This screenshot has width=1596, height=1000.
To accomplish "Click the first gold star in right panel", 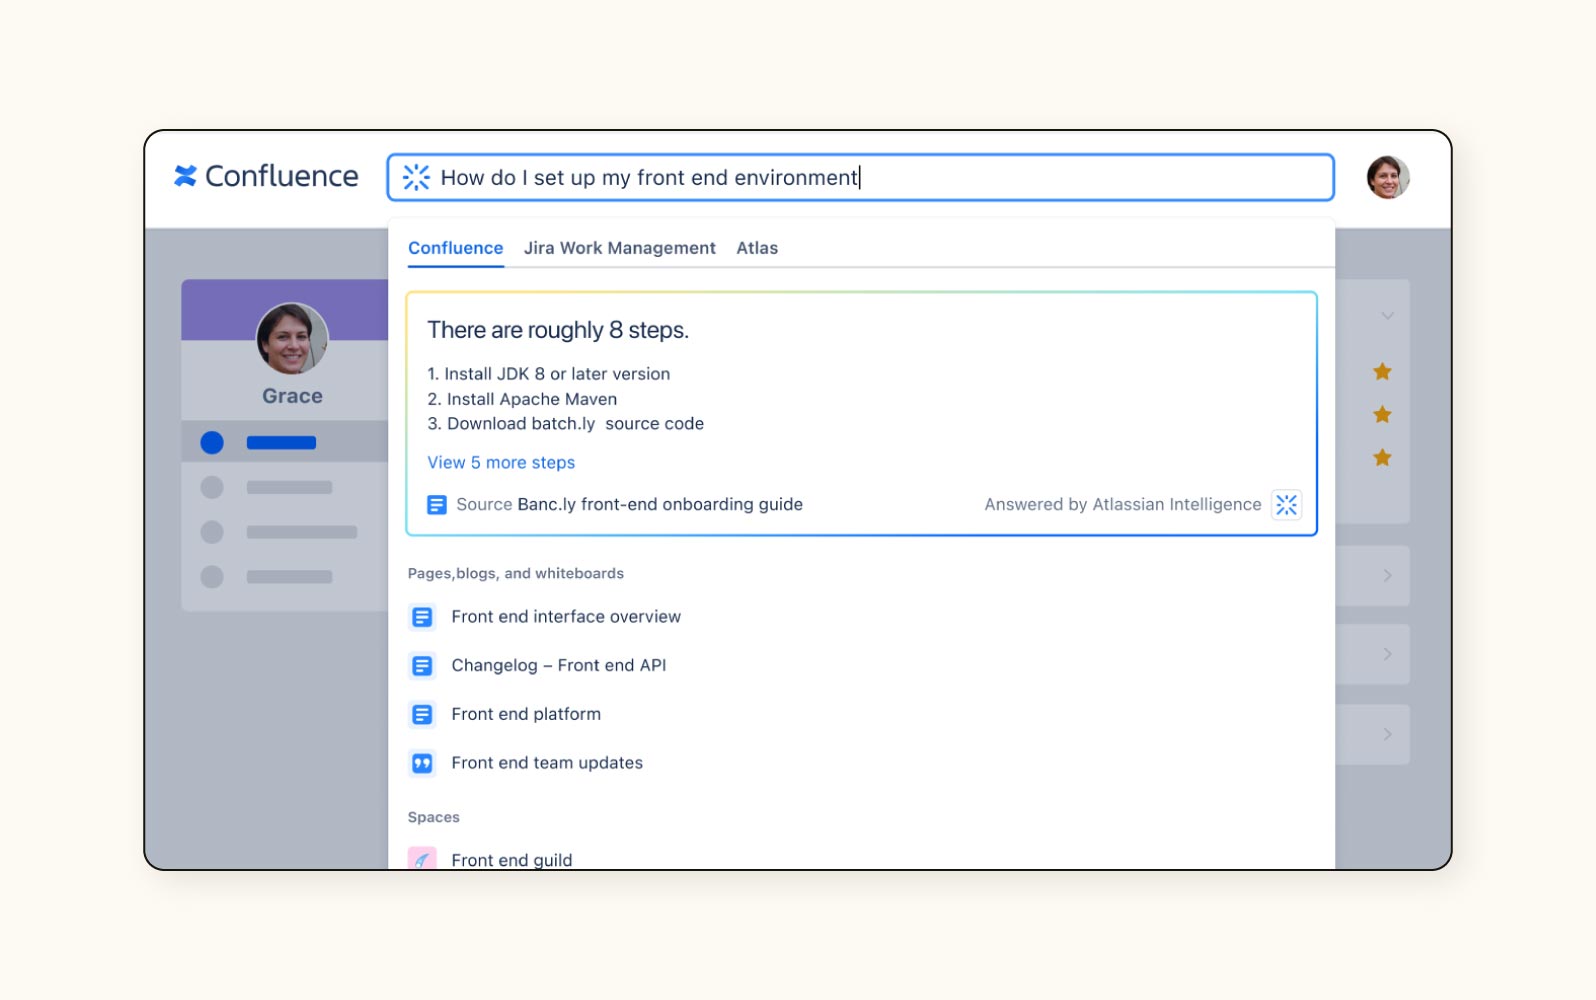I will click(x=1382, y=372).
